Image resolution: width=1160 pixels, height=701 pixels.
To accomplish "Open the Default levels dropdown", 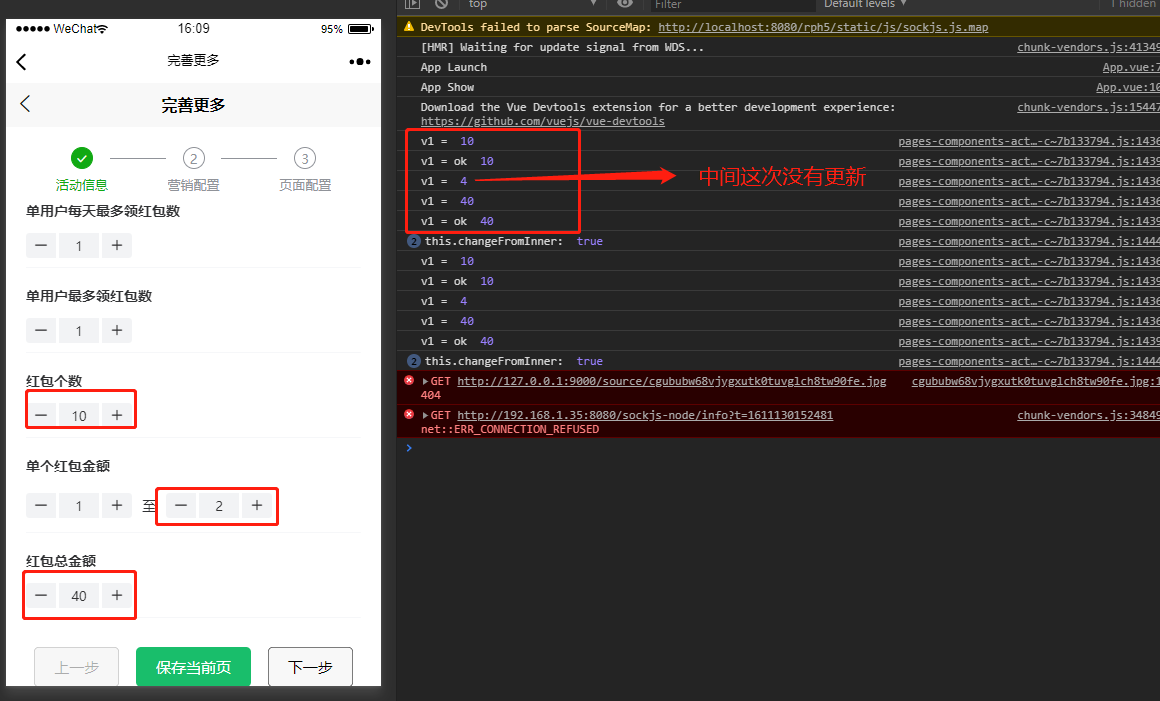I will coord(865,4).
